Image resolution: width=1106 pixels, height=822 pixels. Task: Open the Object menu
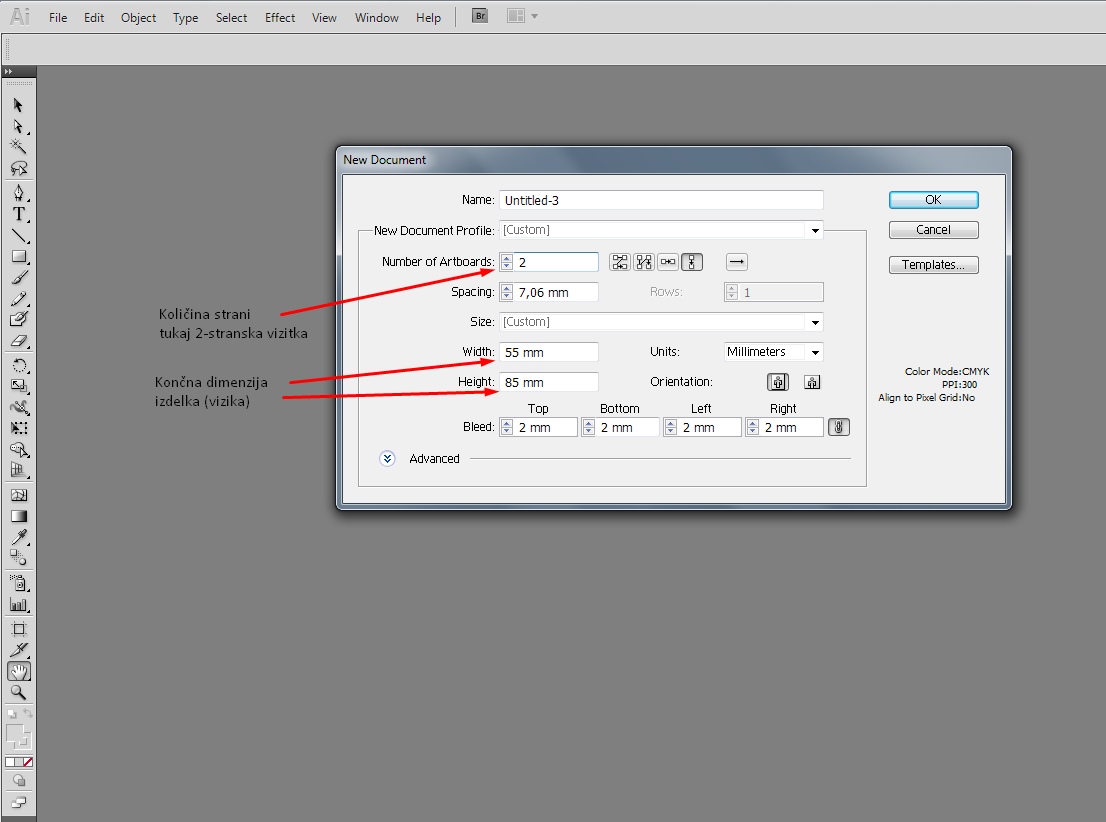pyautogui.click(x=138, y=18)
